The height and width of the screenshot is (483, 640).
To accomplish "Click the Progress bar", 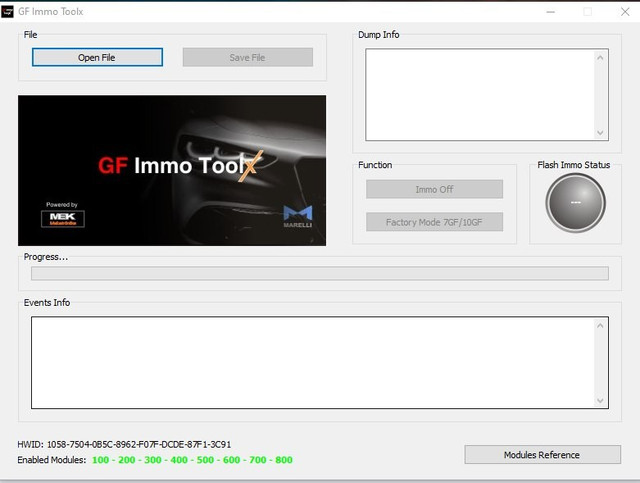I will [320, 273].
